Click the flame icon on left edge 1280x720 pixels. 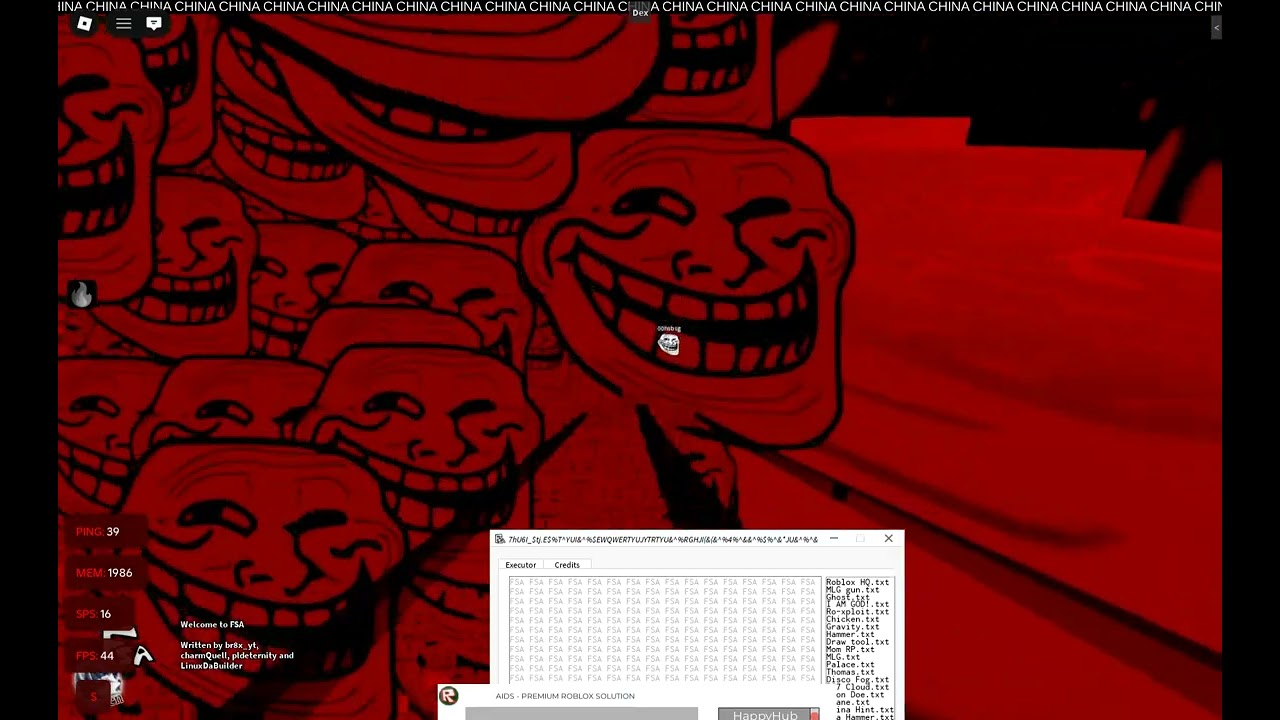pyautogui.click(x=82, y=294)
